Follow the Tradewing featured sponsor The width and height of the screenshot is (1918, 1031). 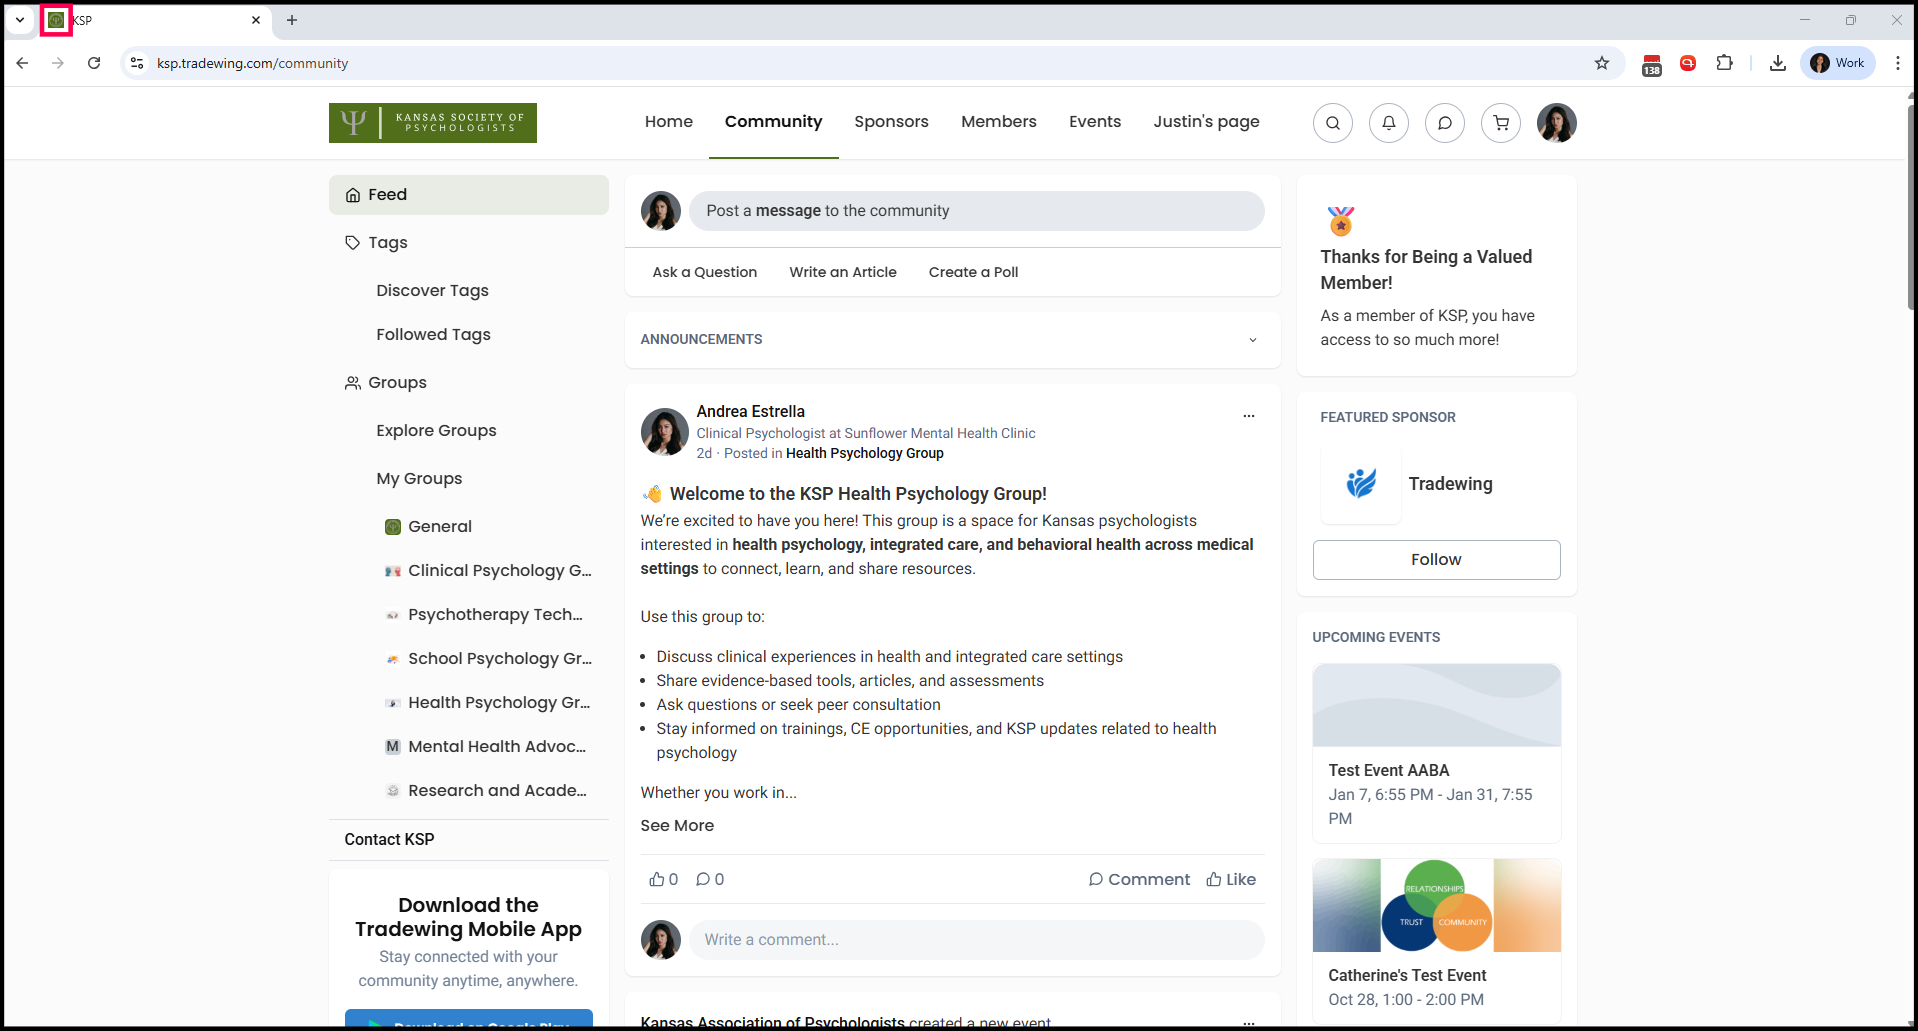(1435, 560)
